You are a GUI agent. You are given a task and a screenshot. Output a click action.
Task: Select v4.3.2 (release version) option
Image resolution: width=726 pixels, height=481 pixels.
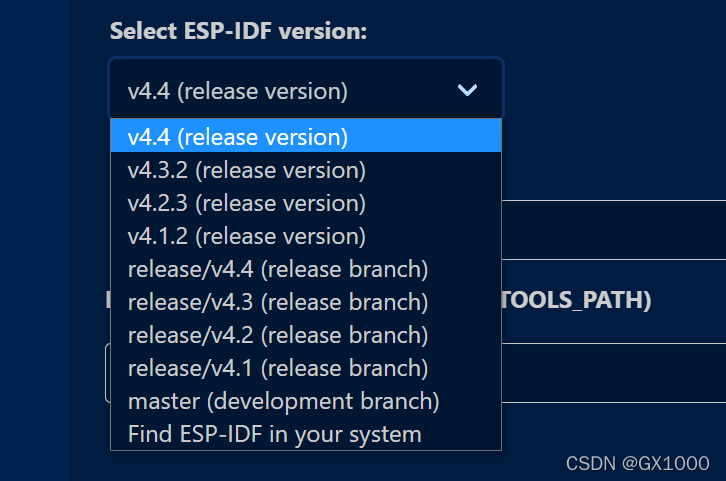pyautogui.click(x=306, y=169)
